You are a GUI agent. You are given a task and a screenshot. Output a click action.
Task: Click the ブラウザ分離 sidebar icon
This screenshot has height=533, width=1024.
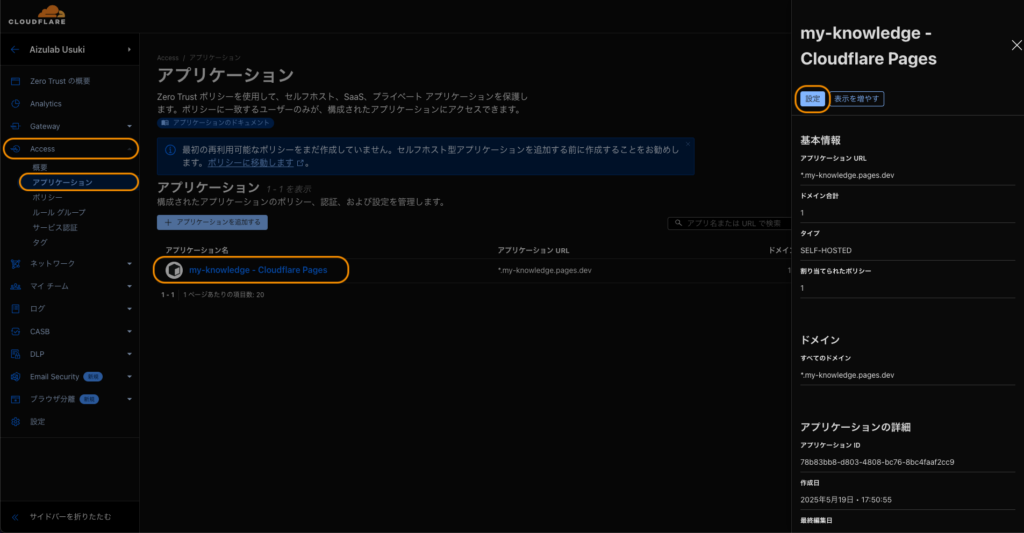tap(16, 399)
